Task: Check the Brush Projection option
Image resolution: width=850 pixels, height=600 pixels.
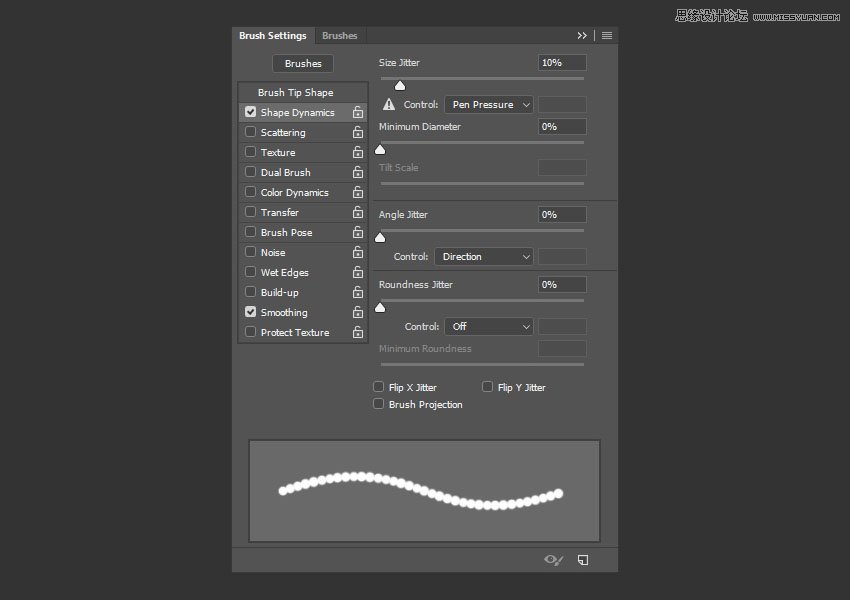Action: 379,404
